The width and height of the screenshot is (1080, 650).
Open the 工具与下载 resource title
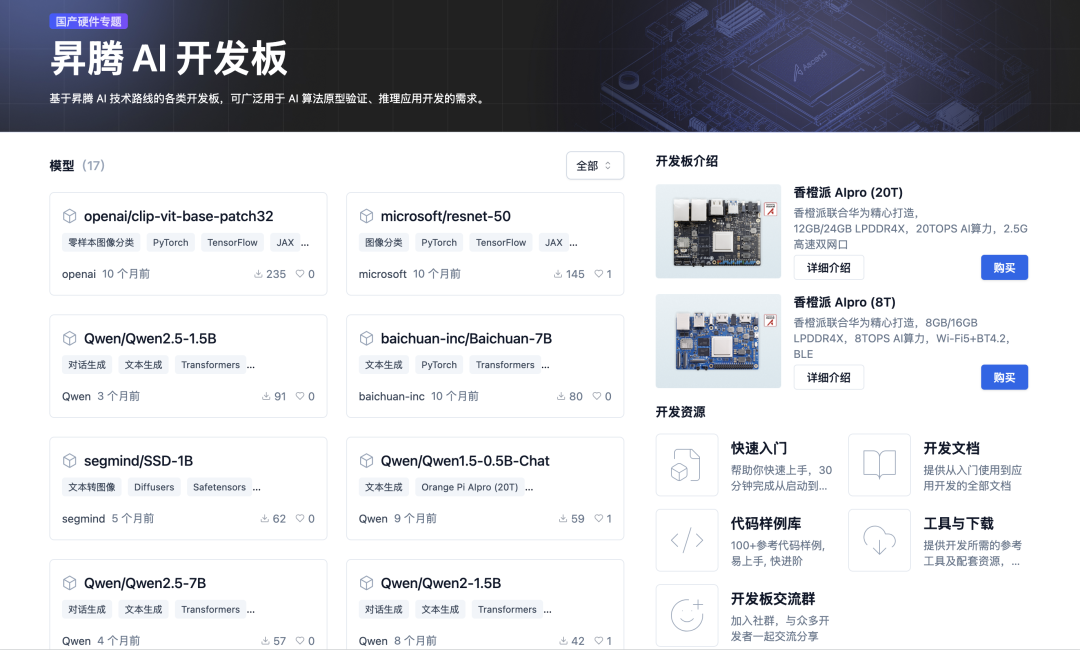[958, 523]
